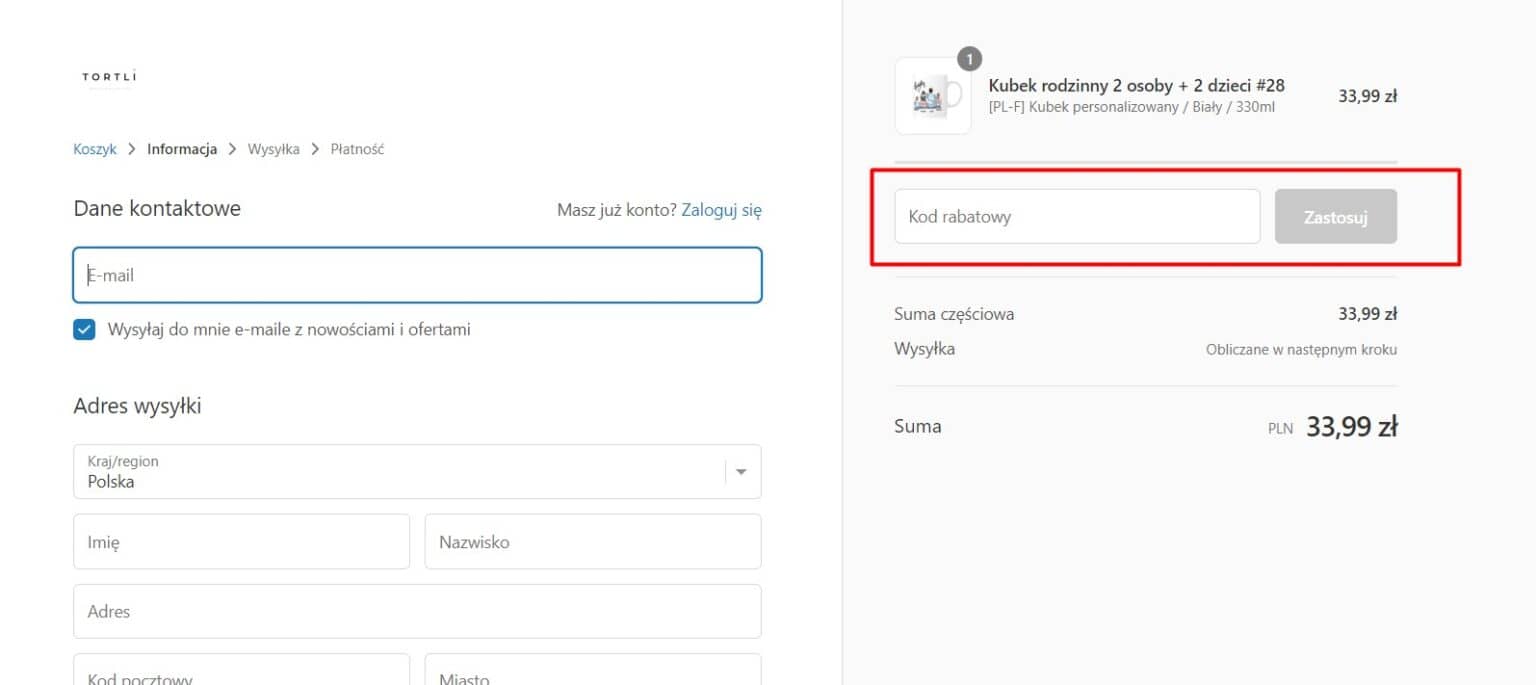Open the Płatność breadcrumb step
This screenshot has height=685, width=1536.
357,149
